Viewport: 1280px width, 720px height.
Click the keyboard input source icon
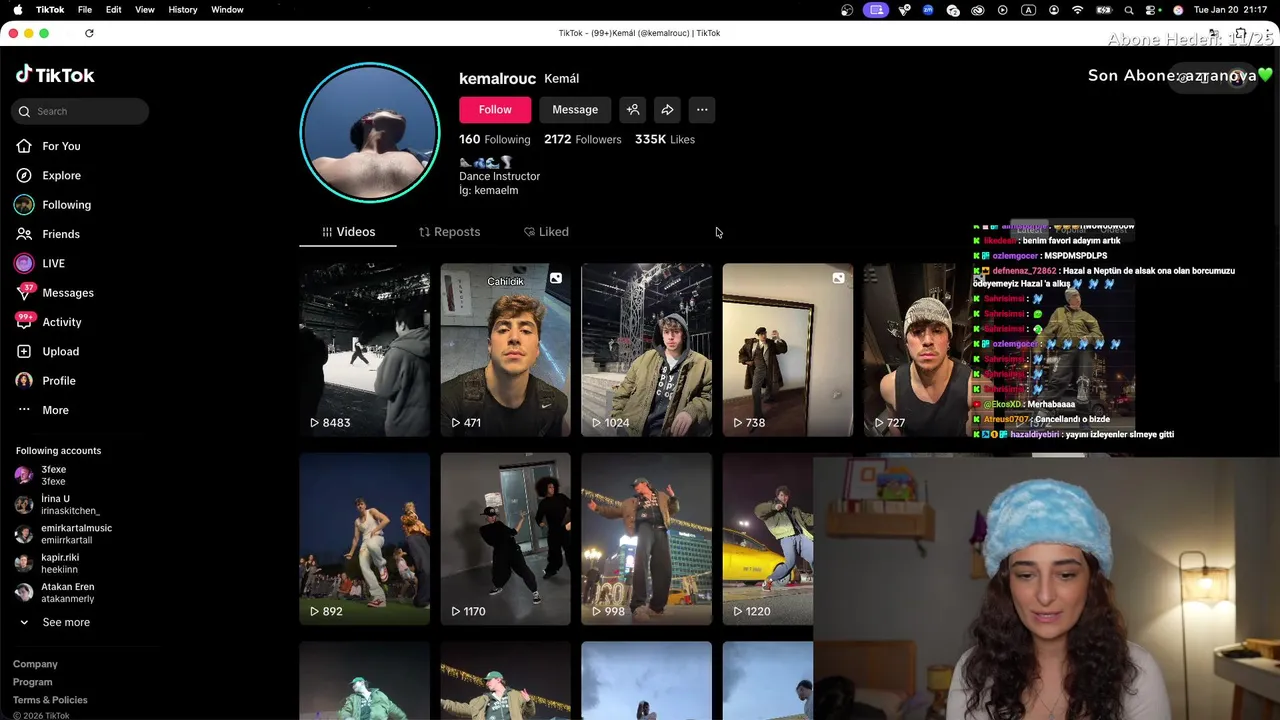[x=1028, y=10]
